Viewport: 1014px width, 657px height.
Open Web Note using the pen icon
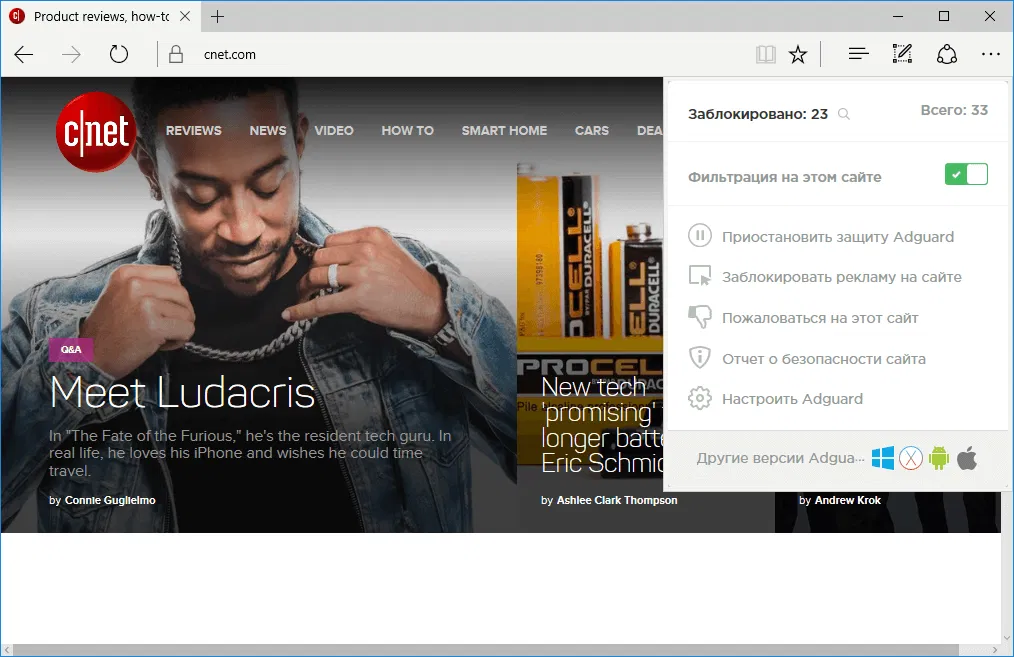(901, 54)
